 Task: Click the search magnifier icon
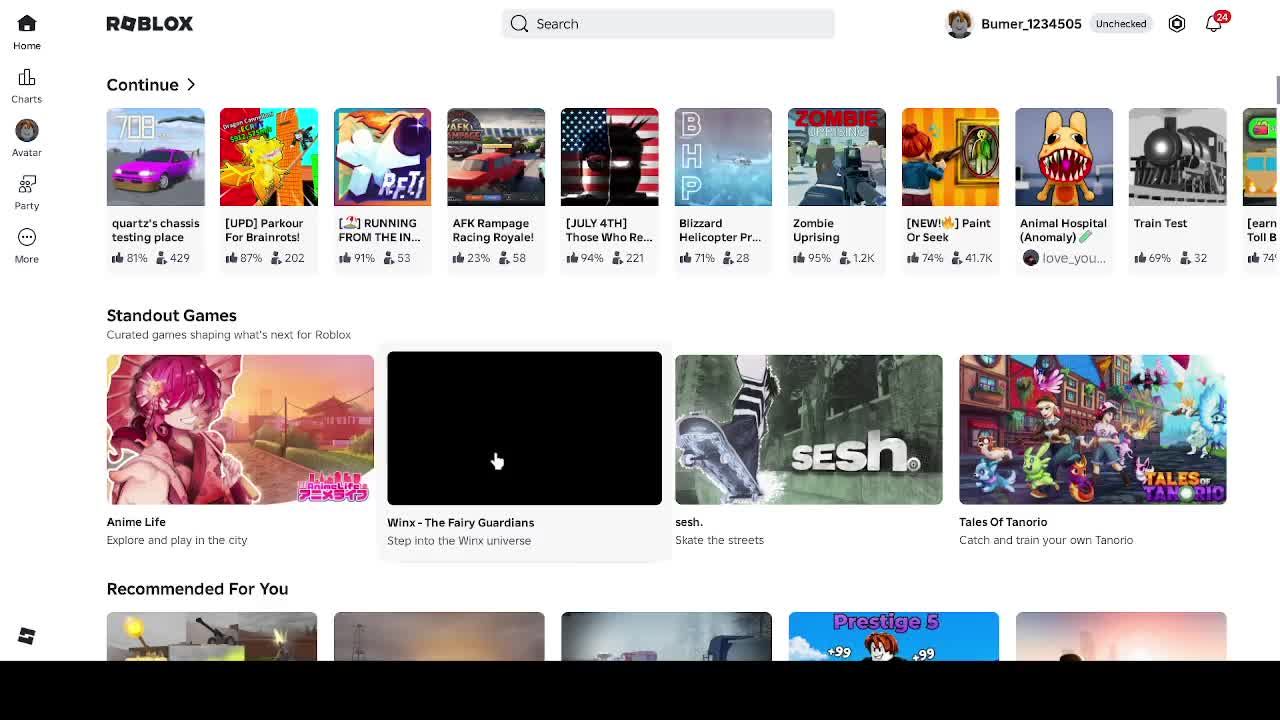(519, 24)
